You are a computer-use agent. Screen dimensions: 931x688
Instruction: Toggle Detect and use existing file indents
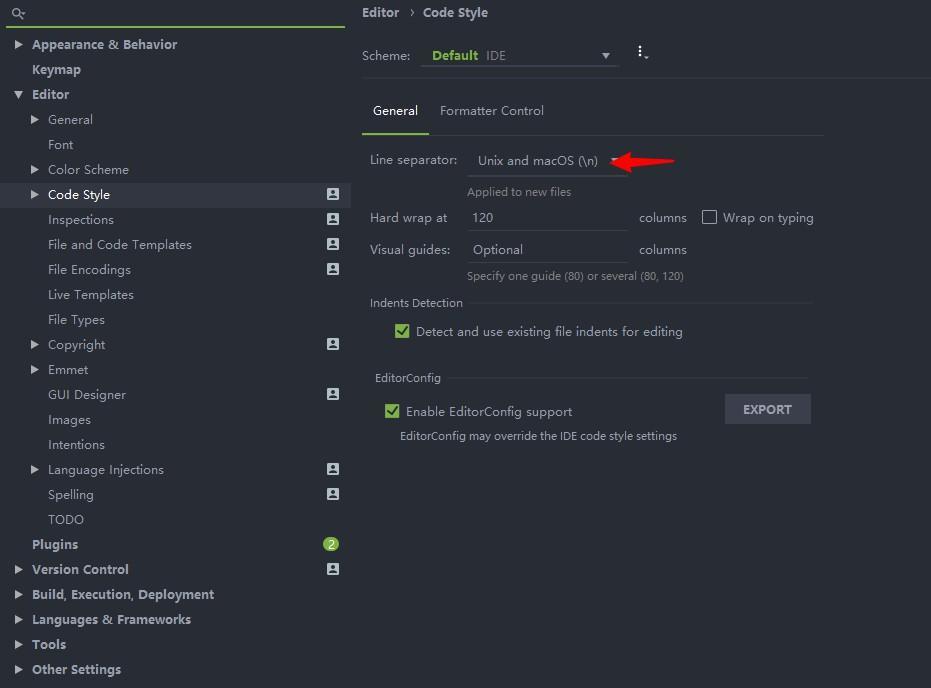402,331
